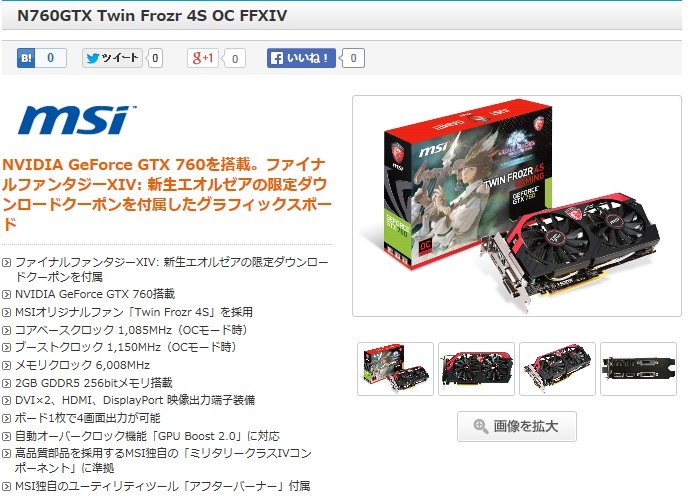
Task: Select the first thumbnail with box and card
Action: point(395,369)
